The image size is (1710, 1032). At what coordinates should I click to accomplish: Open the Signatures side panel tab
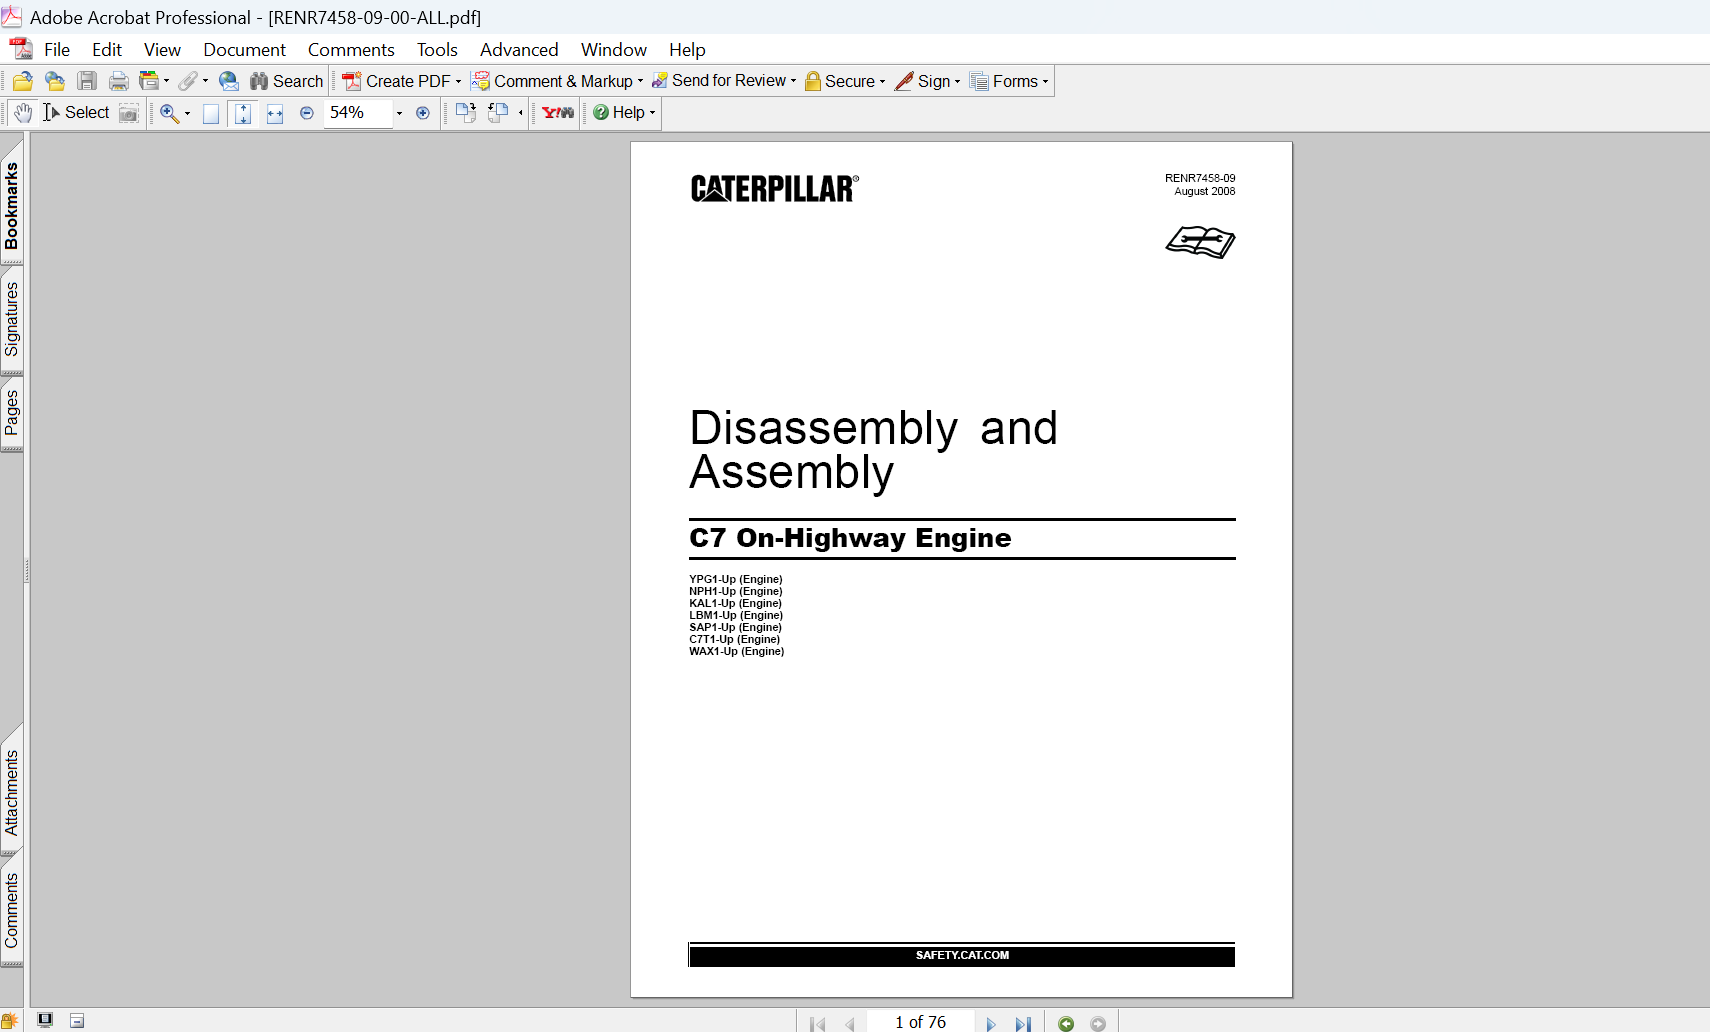click(x=12, y=319)
